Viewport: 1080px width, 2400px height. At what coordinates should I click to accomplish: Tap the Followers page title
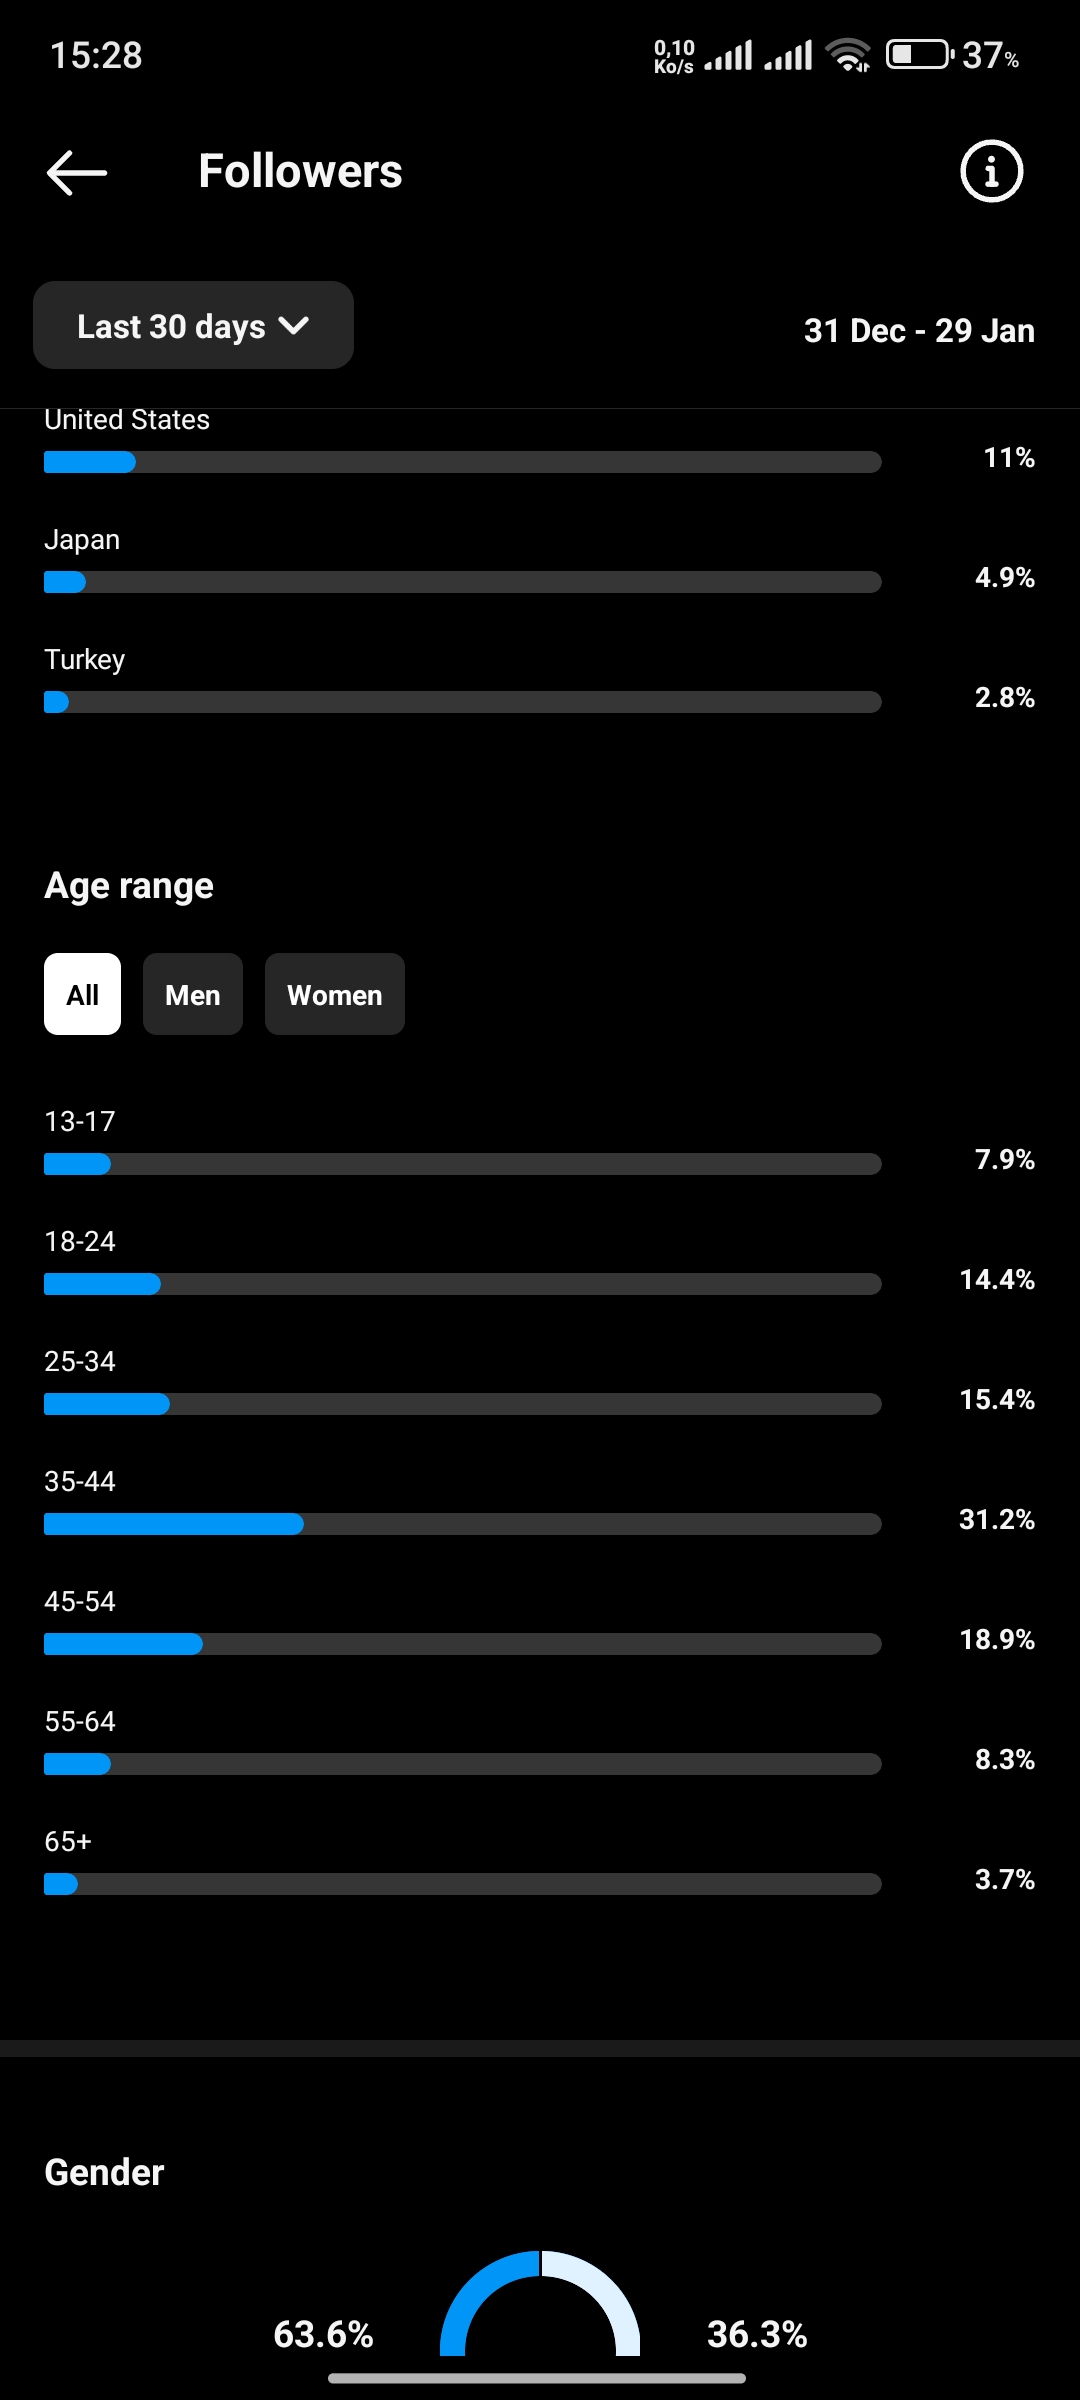click(x=300, y=171)
